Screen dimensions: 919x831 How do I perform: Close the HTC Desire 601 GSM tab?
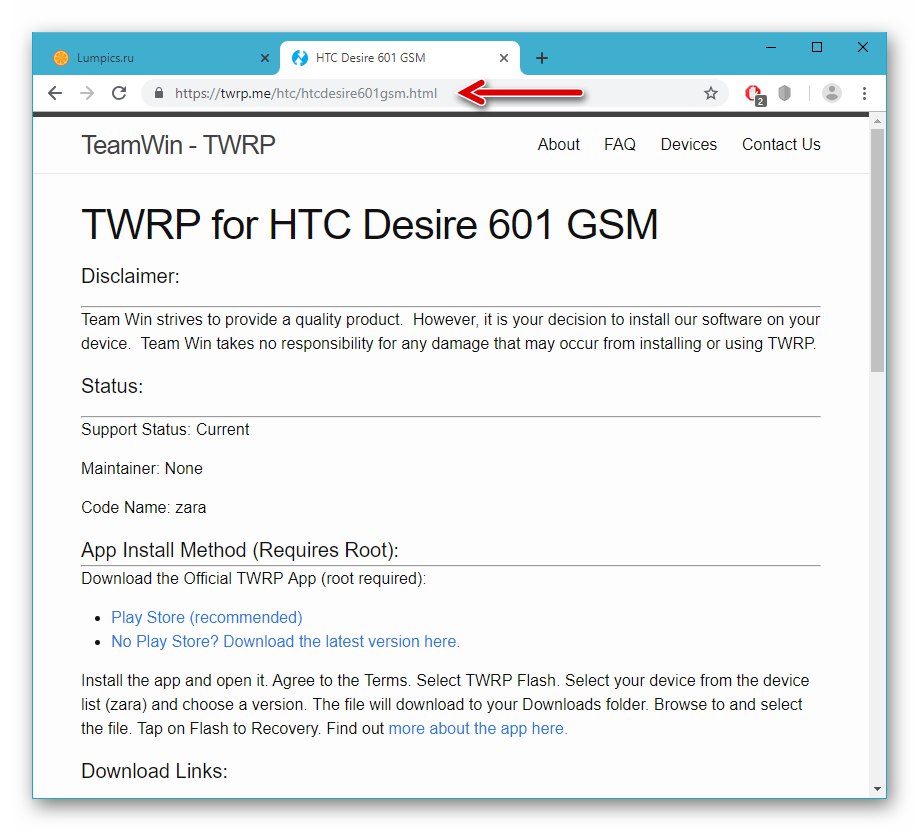[x=504, y=58]
